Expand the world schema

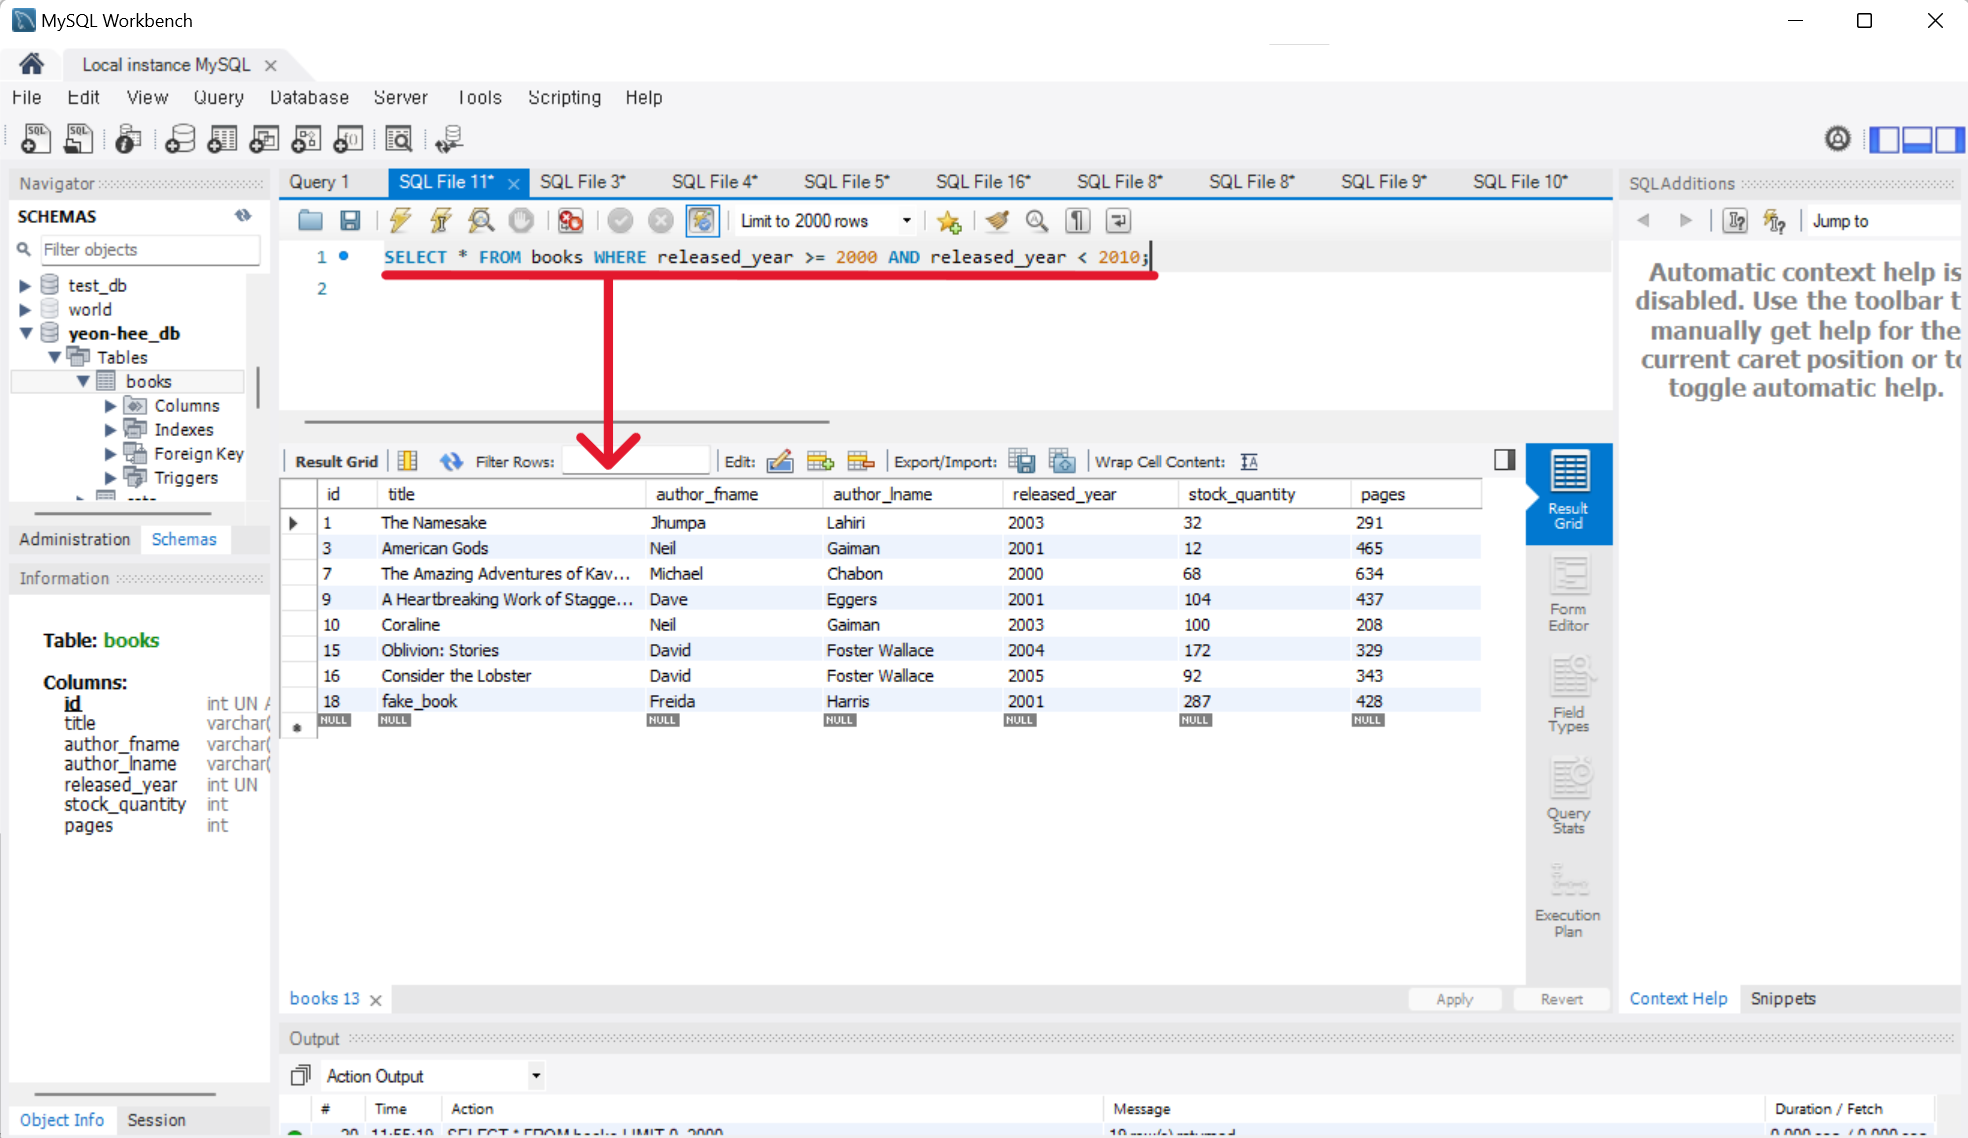[x=25, y=310]
